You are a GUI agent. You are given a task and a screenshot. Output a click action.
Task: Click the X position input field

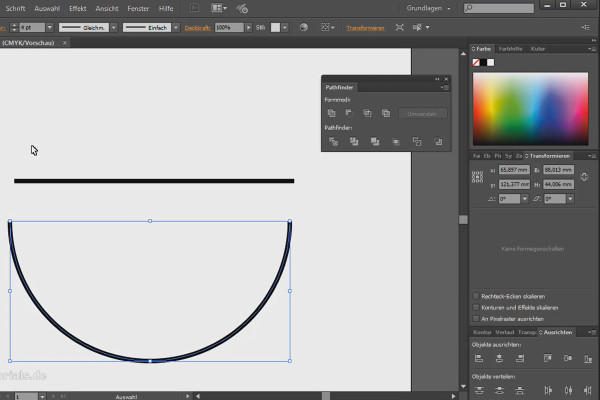point(513,171)
